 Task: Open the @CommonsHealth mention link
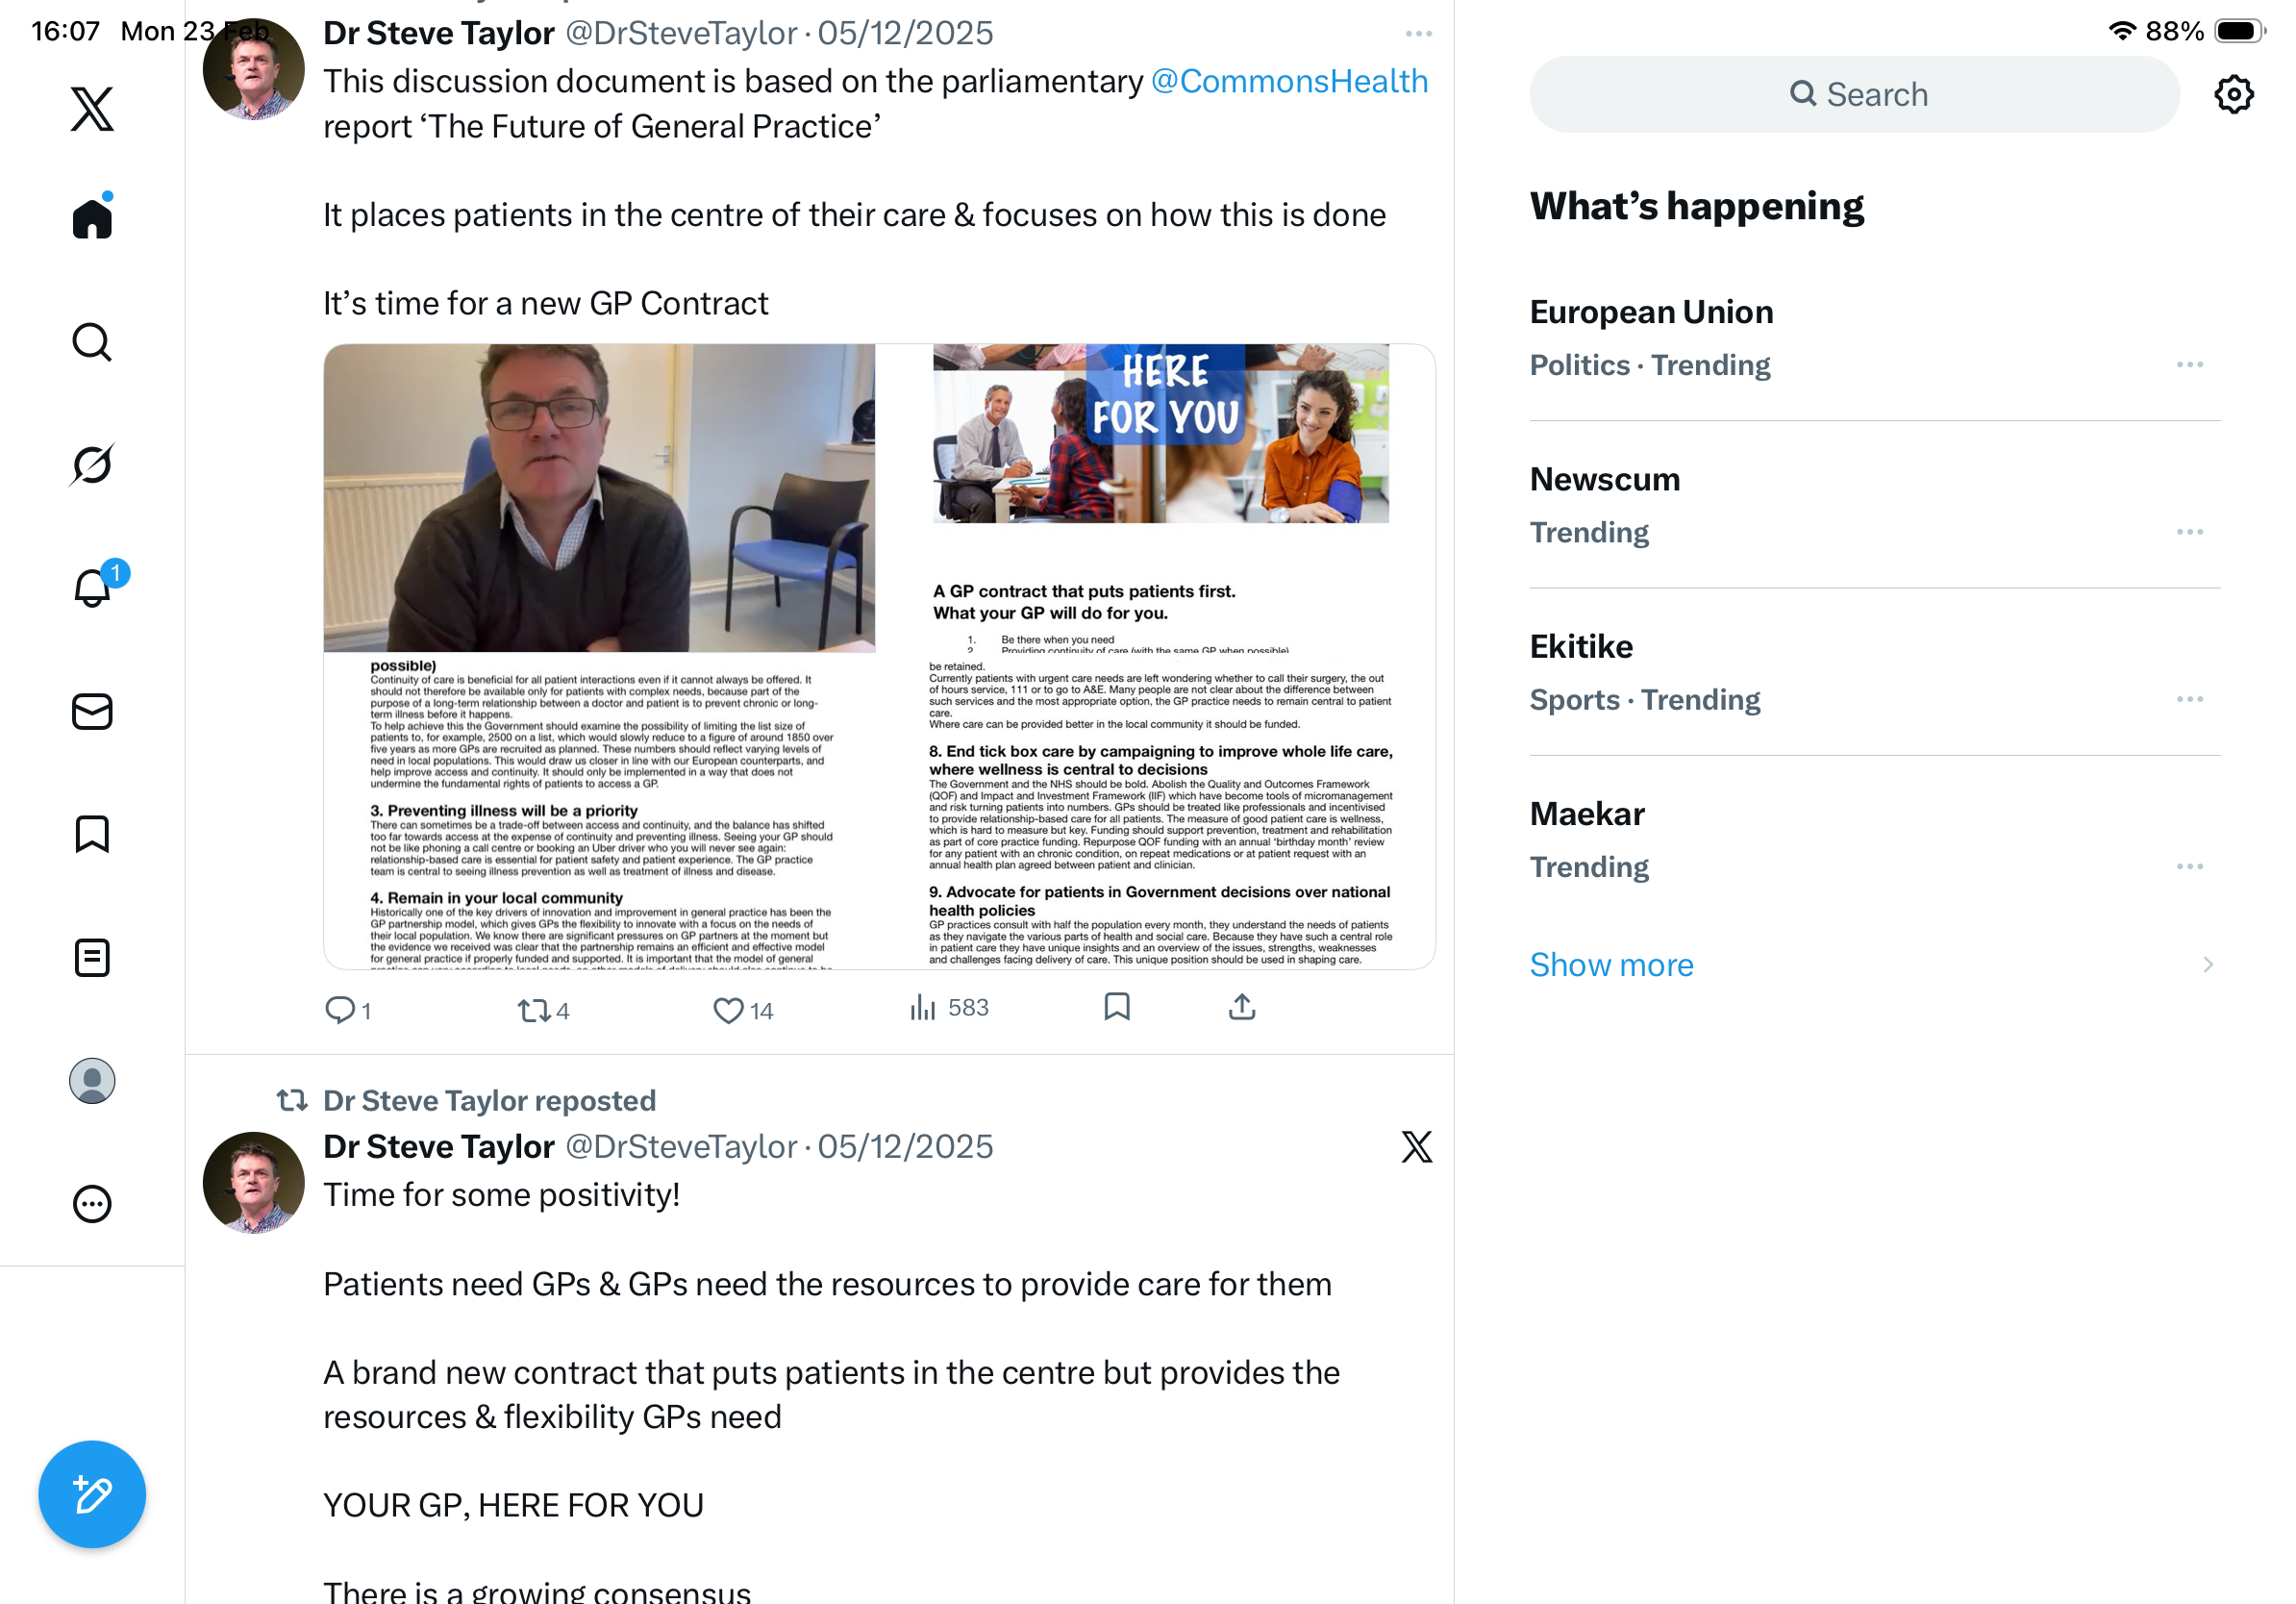pos(1289,81)
